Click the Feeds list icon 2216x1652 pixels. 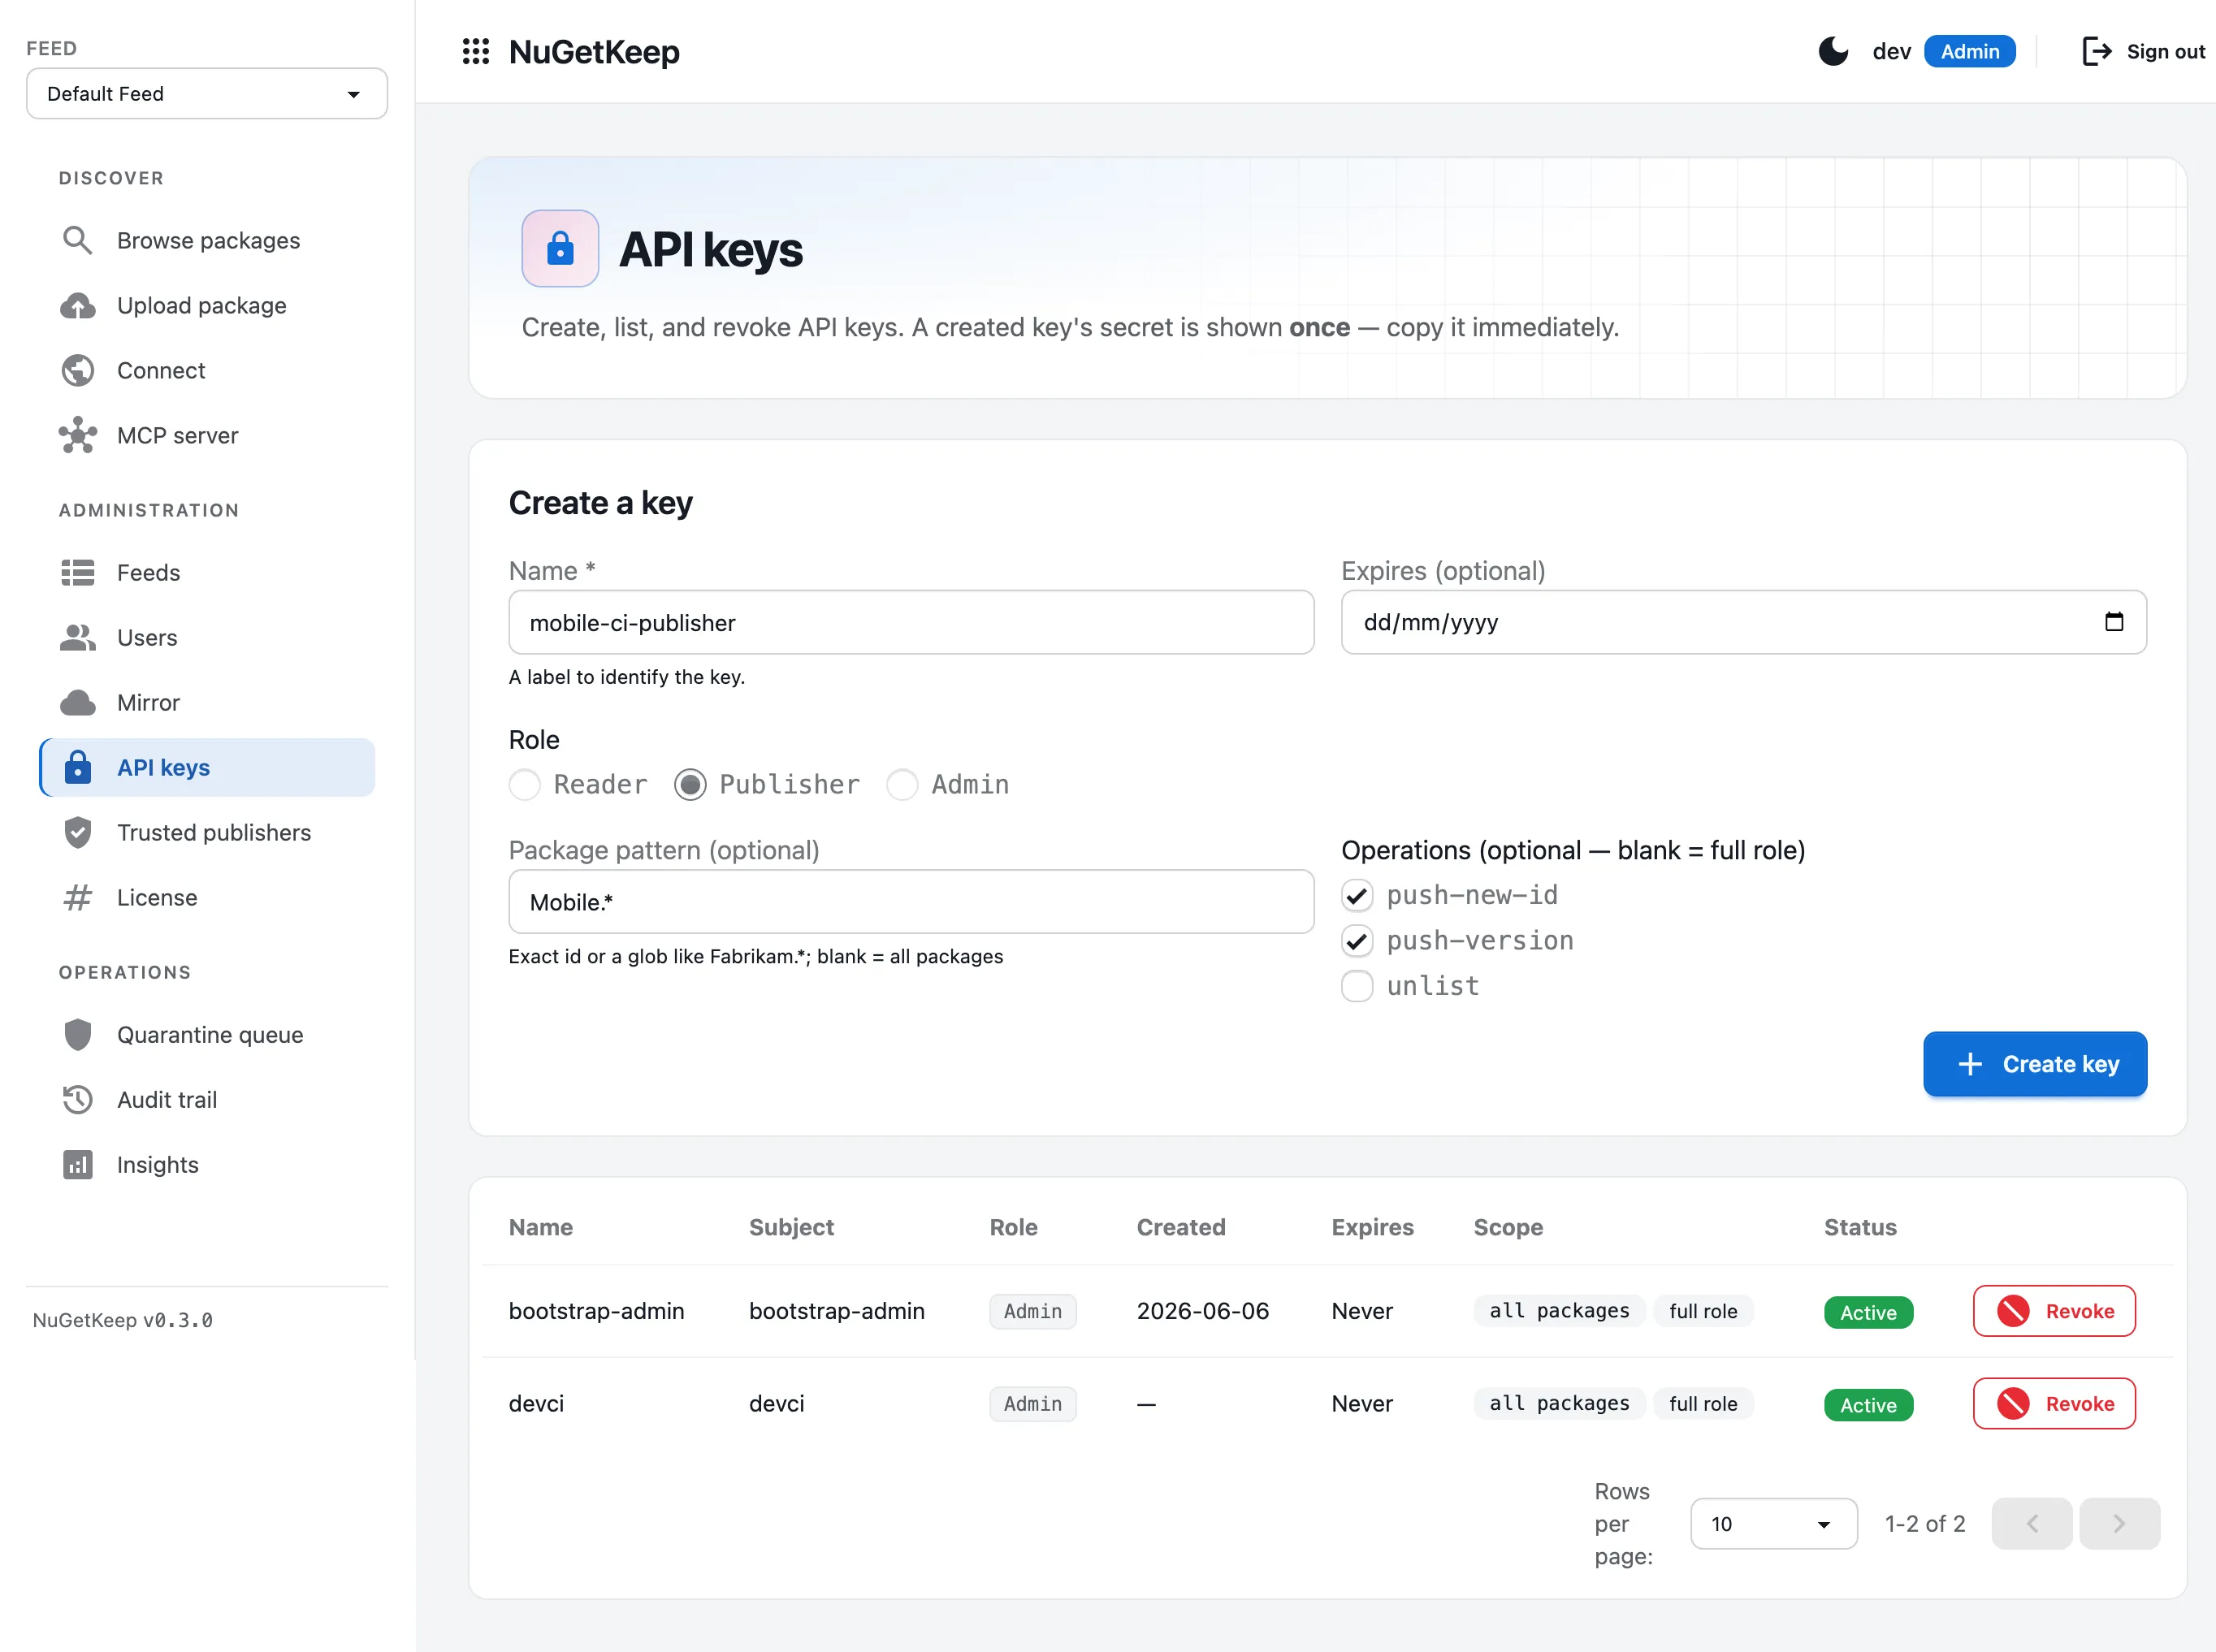point(77,572)
